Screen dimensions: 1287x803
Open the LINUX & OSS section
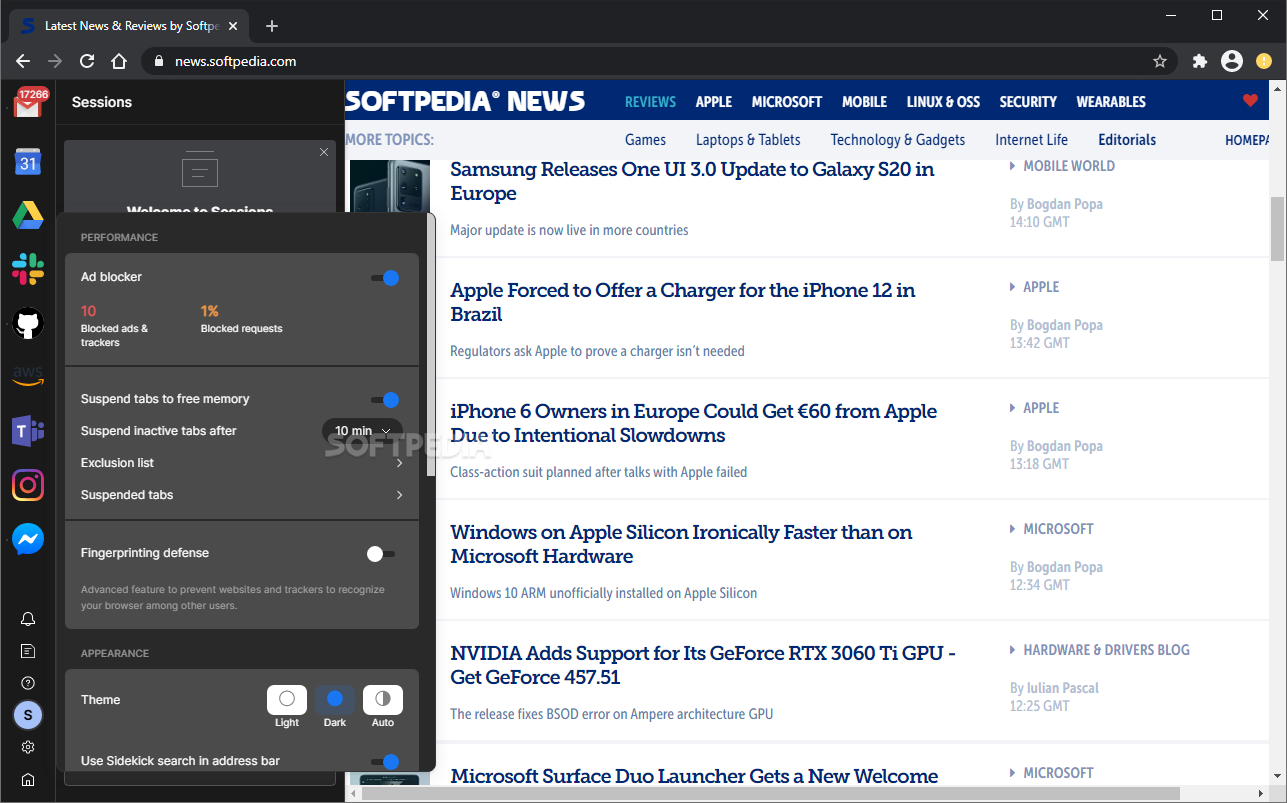[943, 102]
